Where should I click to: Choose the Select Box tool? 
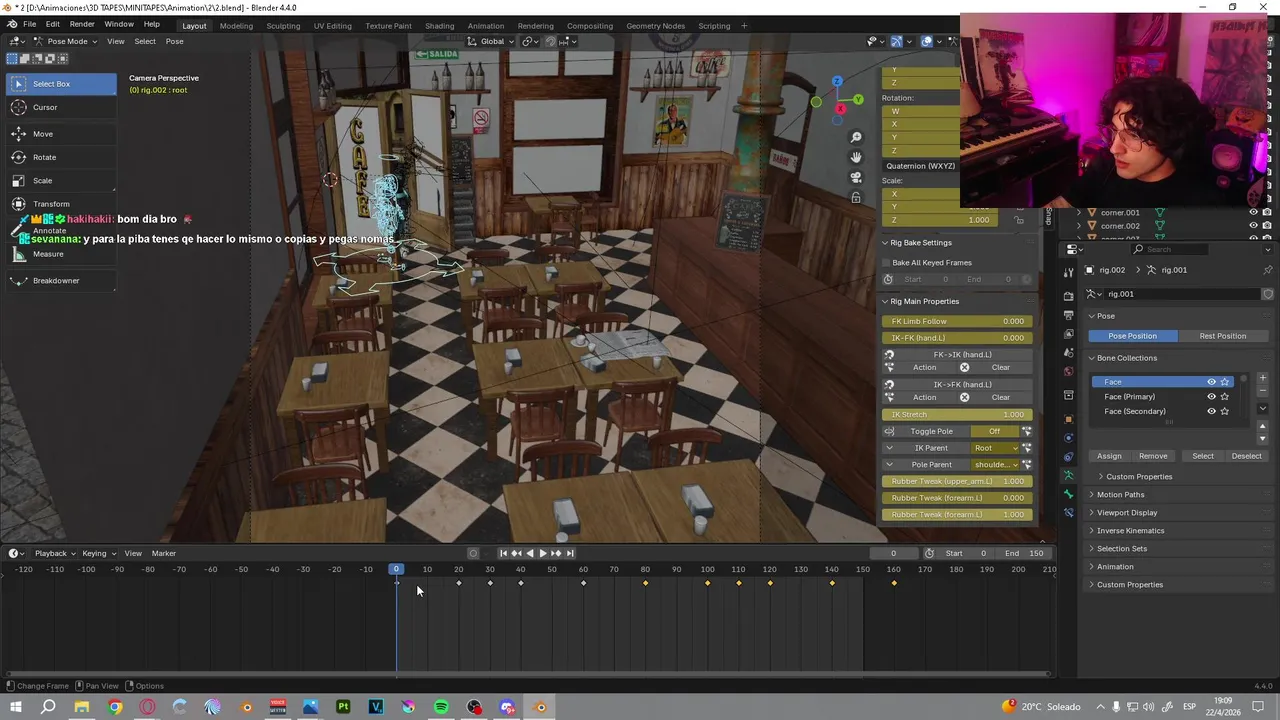click(60, 84)
